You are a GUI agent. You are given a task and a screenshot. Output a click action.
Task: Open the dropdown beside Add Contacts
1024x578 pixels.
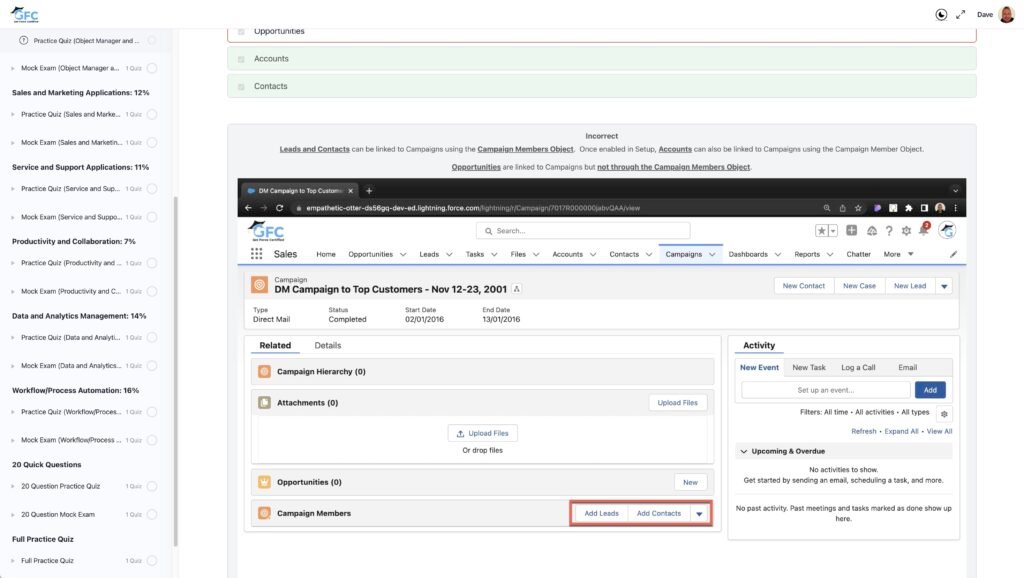(x=699, y=514)
